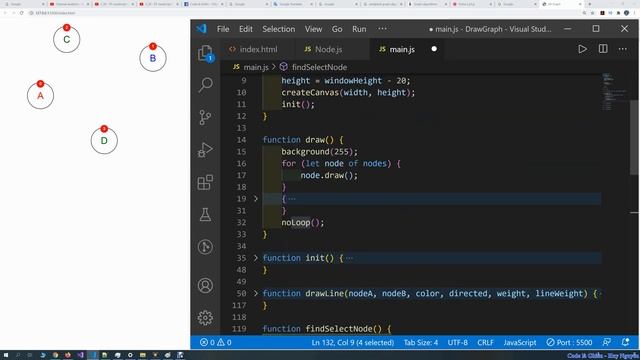This screenshot has width=640, height=360.
Task: Open the Manage gear icon
Action: (205, 318)
